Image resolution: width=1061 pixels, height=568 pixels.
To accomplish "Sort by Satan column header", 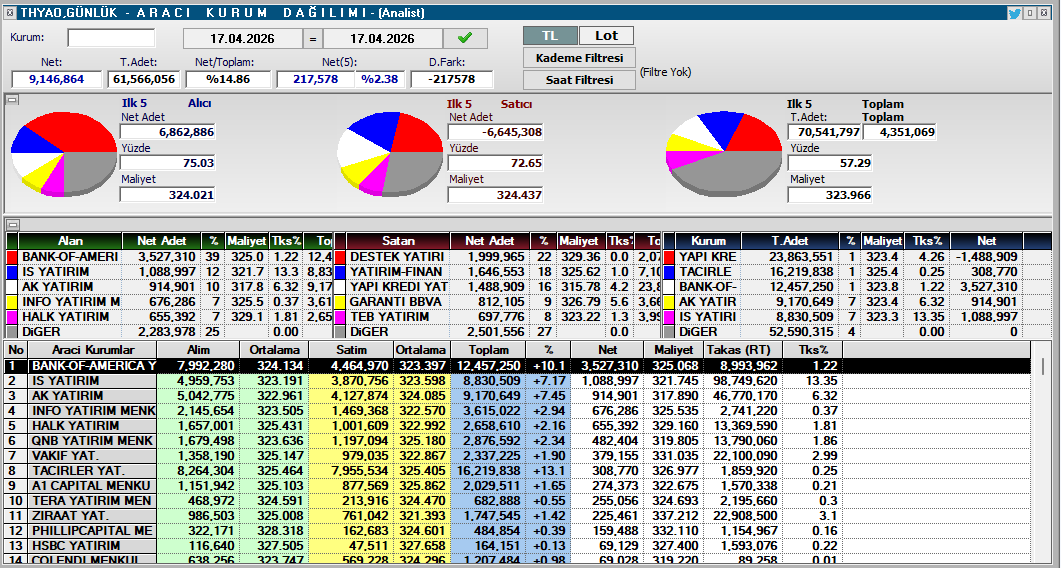I will pyautogui.click(x=398, y=241).
